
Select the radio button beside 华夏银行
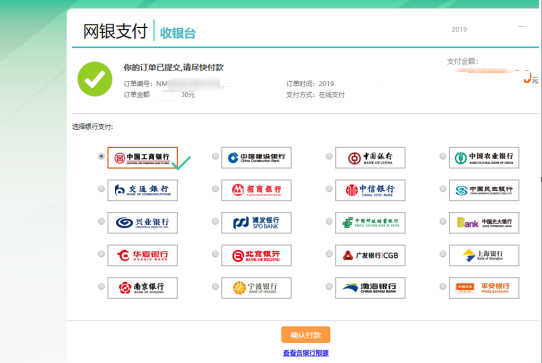[x=101, y=254]
